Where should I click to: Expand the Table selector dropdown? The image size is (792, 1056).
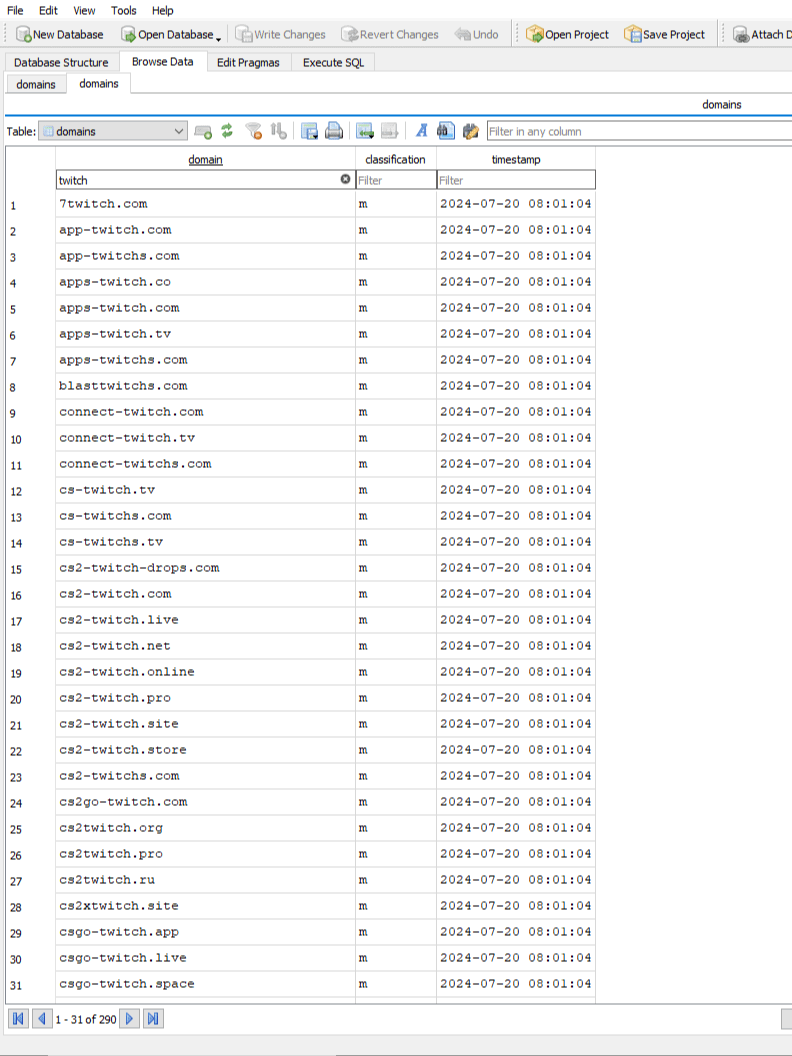coord(179,131)
